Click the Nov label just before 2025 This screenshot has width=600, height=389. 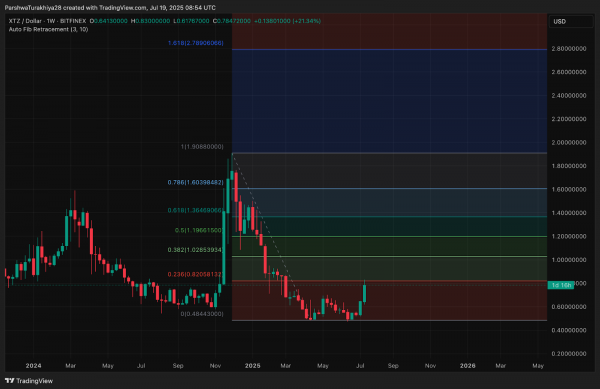click(x=215, y=366)
